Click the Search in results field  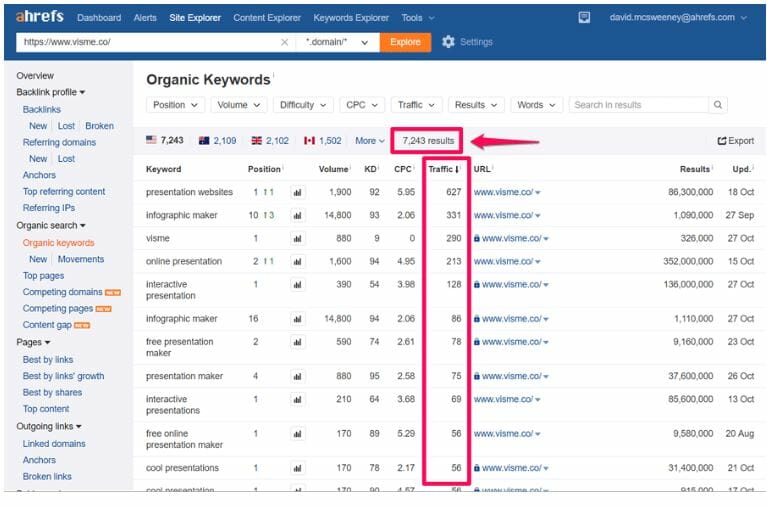click(638, 105)
